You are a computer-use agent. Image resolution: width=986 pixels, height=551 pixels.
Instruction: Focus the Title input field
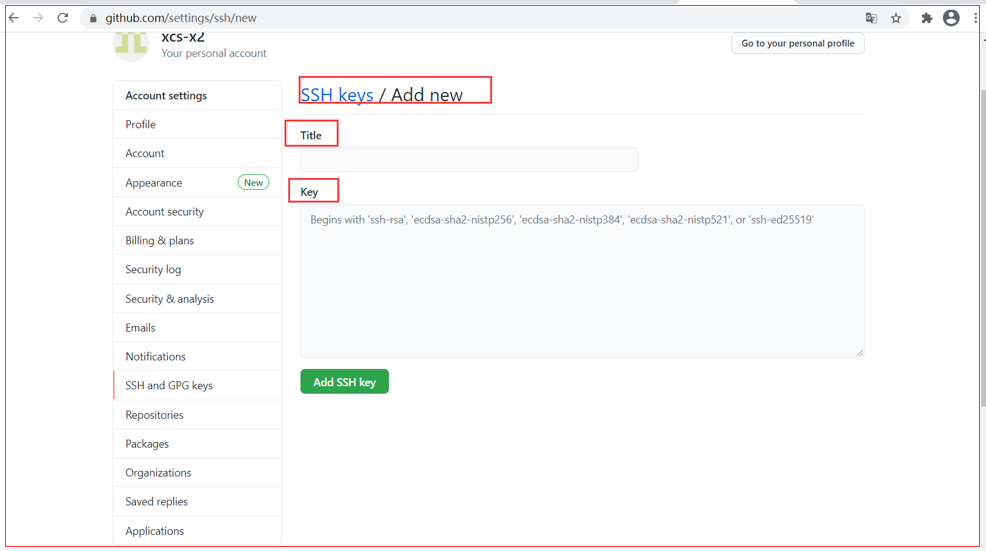(x=469, y=159)
